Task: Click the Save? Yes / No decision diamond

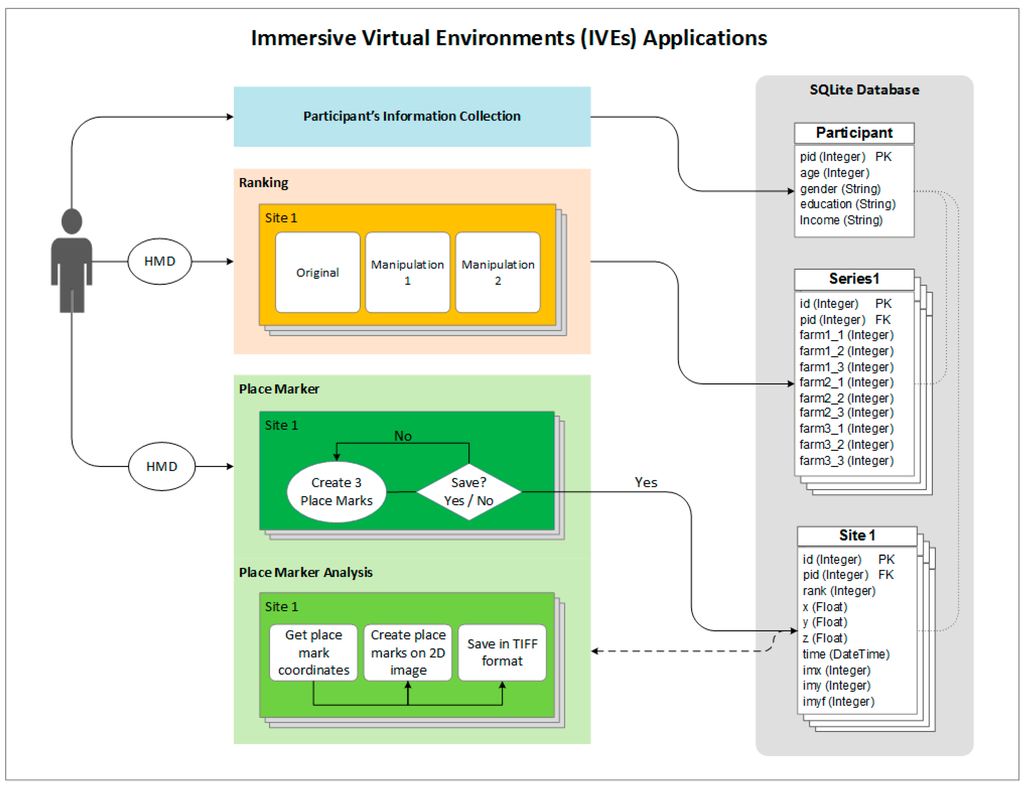Action: (x=469, y=491)
